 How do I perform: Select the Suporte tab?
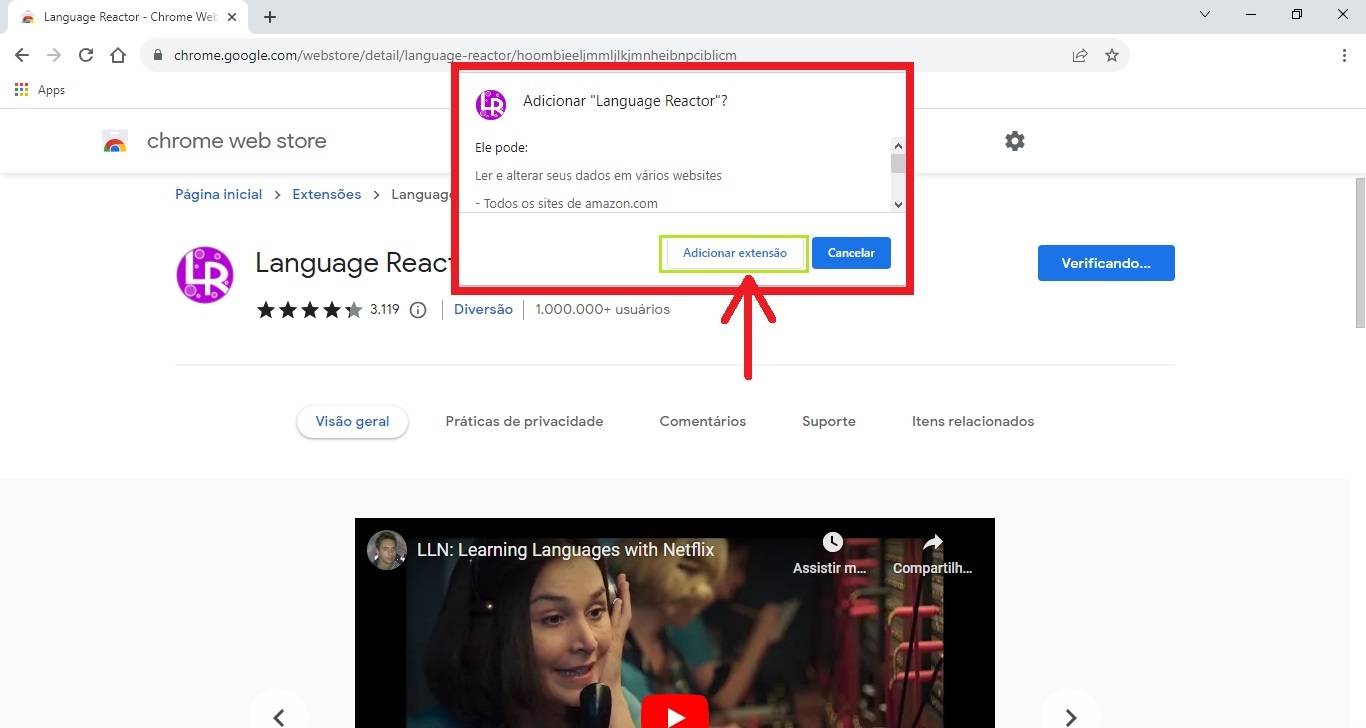pyautogui.click(x=828, y=422)
